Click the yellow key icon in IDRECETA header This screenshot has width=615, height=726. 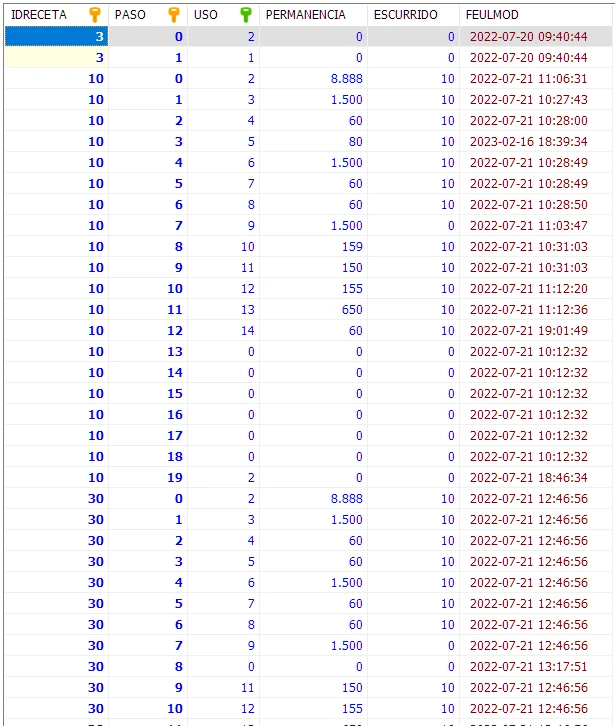[95, 15]
